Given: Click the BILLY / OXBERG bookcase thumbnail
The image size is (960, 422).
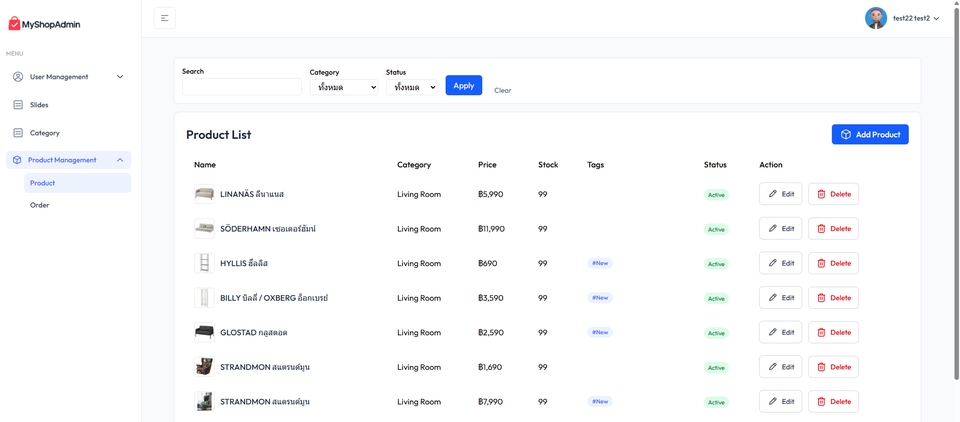Looking at the screenshot, I should point(204,298).
